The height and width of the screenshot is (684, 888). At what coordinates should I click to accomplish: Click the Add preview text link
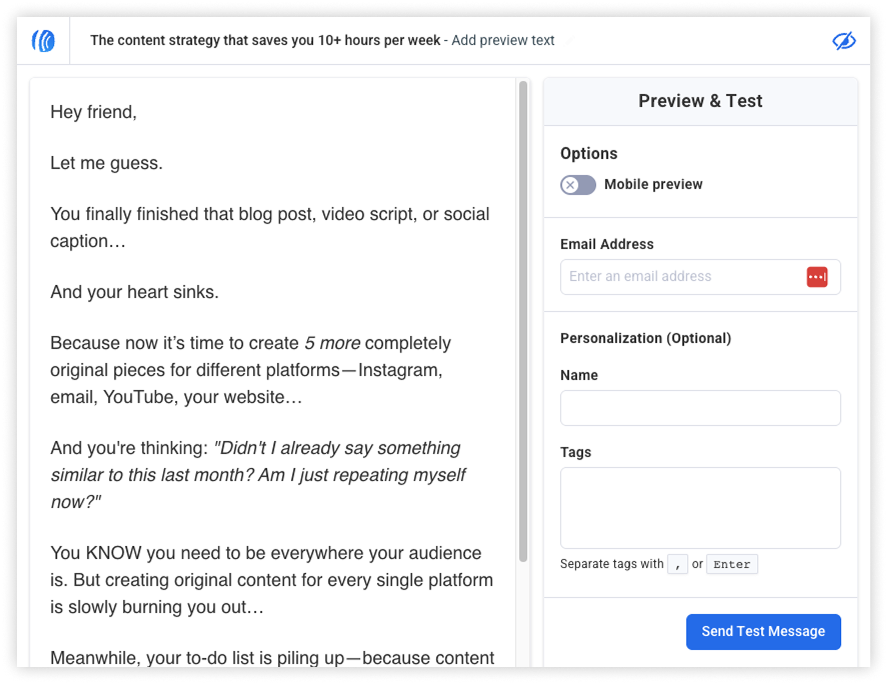(502, 40)
